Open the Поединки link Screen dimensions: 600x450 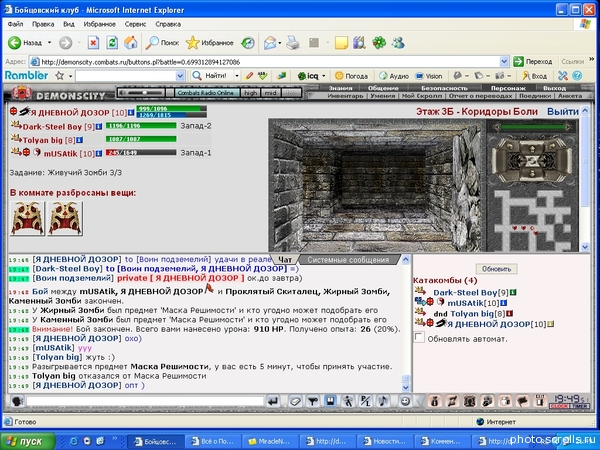pyautogui.click(x=535, y=96)
